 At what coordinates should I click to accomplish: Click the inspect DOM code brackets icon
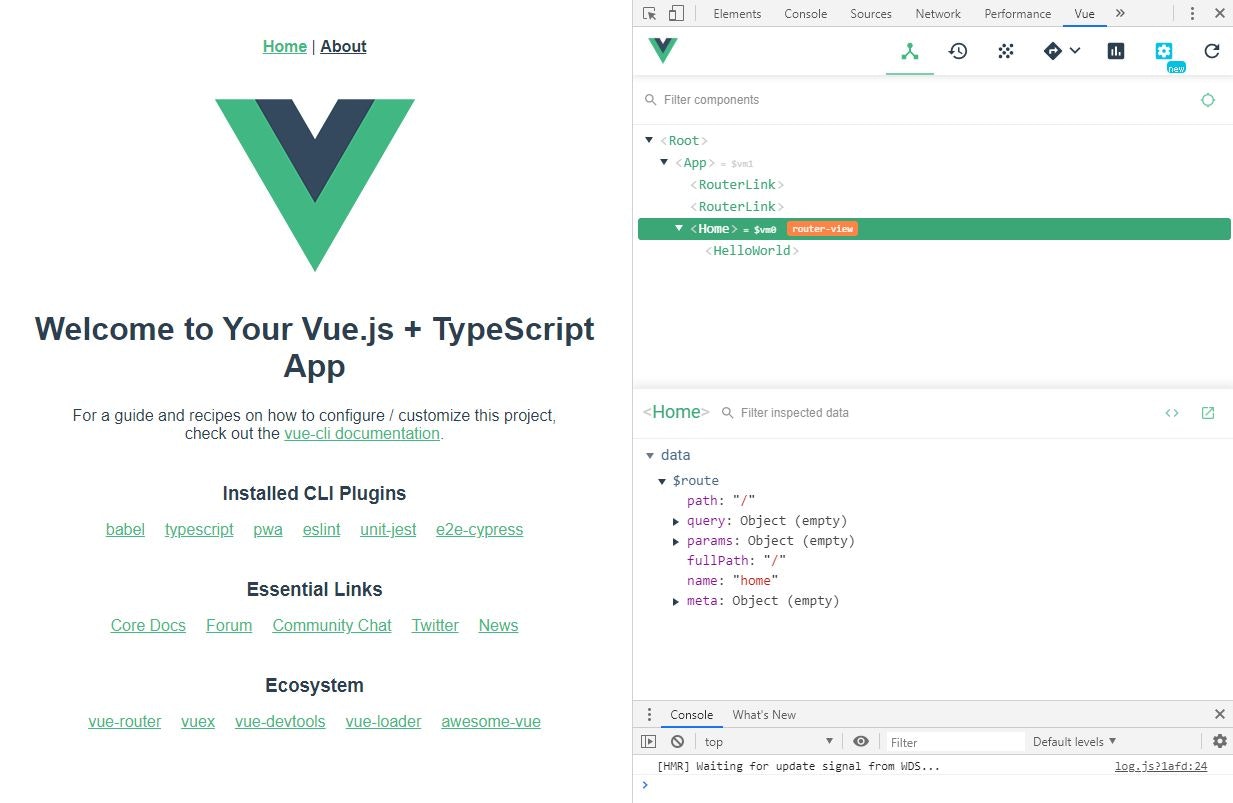tap(1172, 413)
